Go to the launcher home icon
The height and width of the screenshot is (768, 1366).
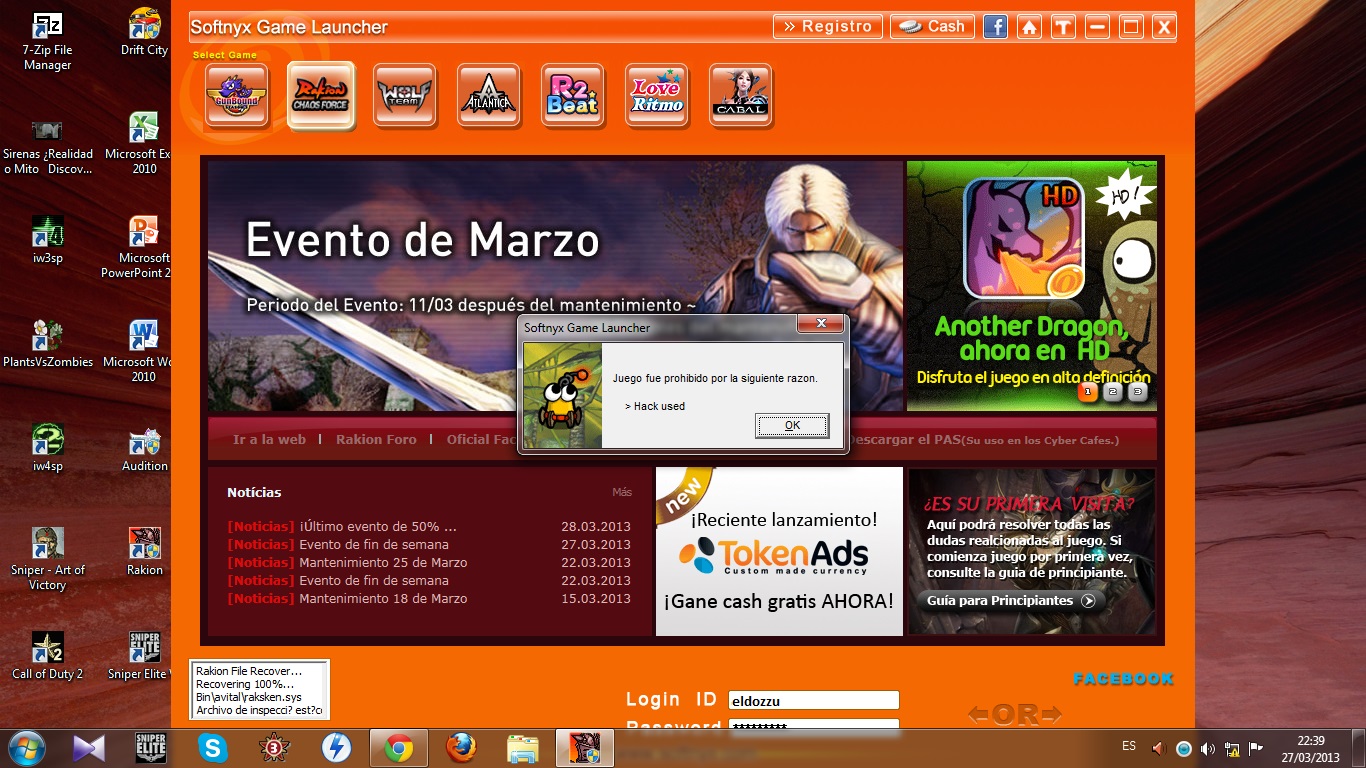[x=1029, y=27]
